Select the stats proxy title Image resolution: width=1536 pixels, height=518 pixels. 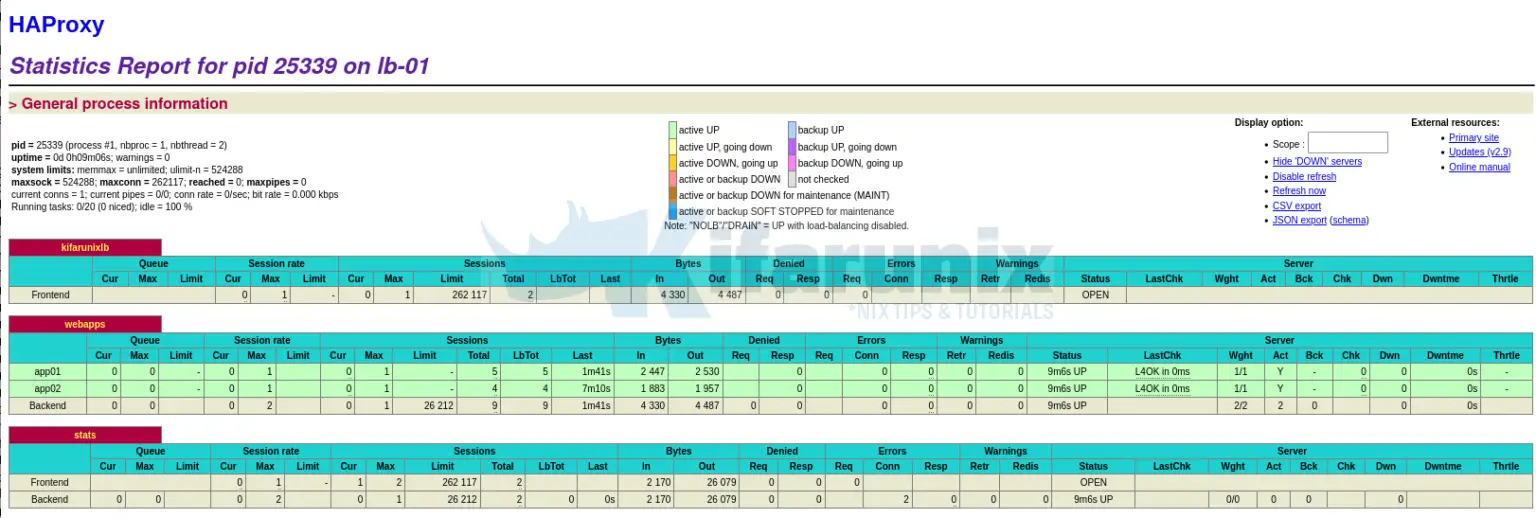pos(85,435)
